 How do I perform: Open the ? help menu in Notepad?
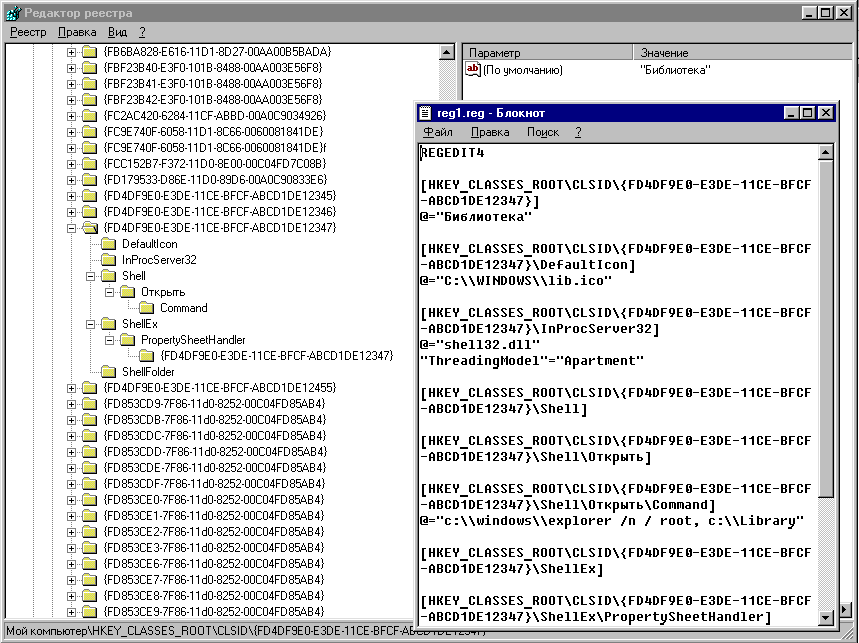click(x=578, y=132)
